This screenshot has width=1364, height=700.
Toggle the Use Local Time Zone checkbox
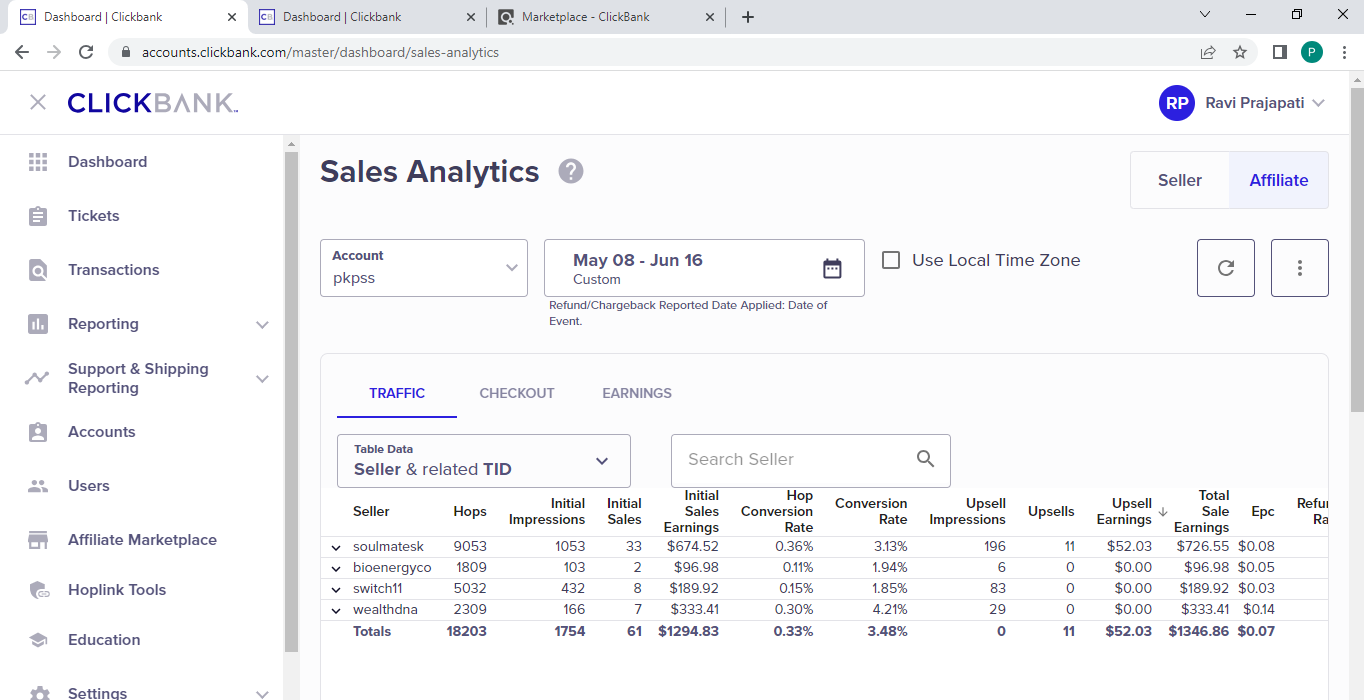pyautogui.click(x=891, y=260)
